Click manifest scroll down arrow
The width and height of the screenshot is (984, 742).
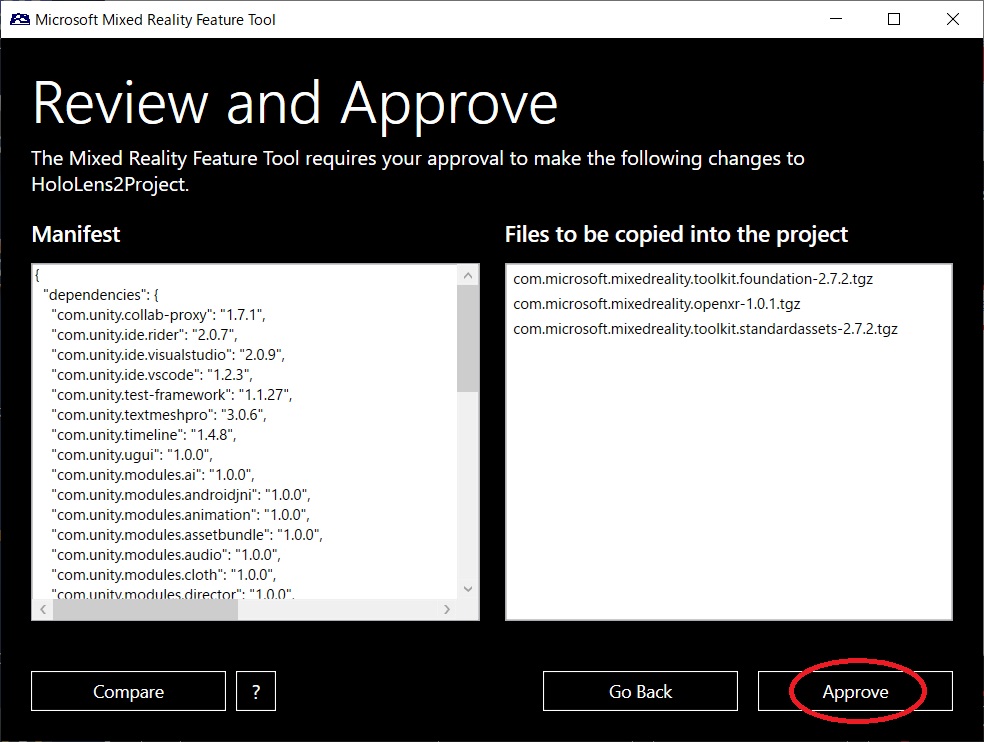pyautogui.click(x=468, y=588)
